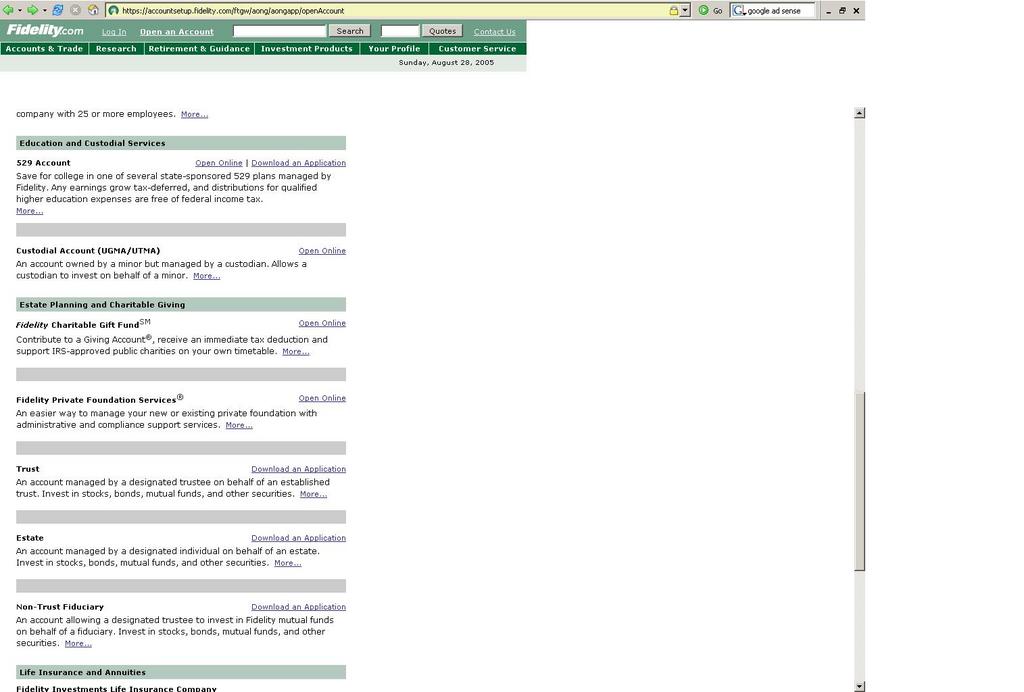1024x692 pixels.
Task: Reload the page with the refresh icon
Action: pyautogui.click(x=58, y=10)
